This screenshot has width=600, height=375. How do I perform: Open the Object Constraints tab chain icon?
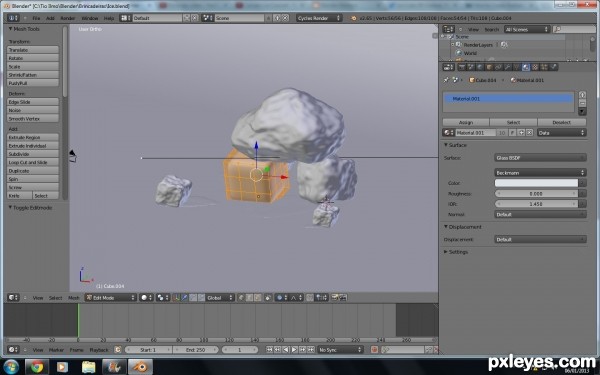(x=498, y=67)
